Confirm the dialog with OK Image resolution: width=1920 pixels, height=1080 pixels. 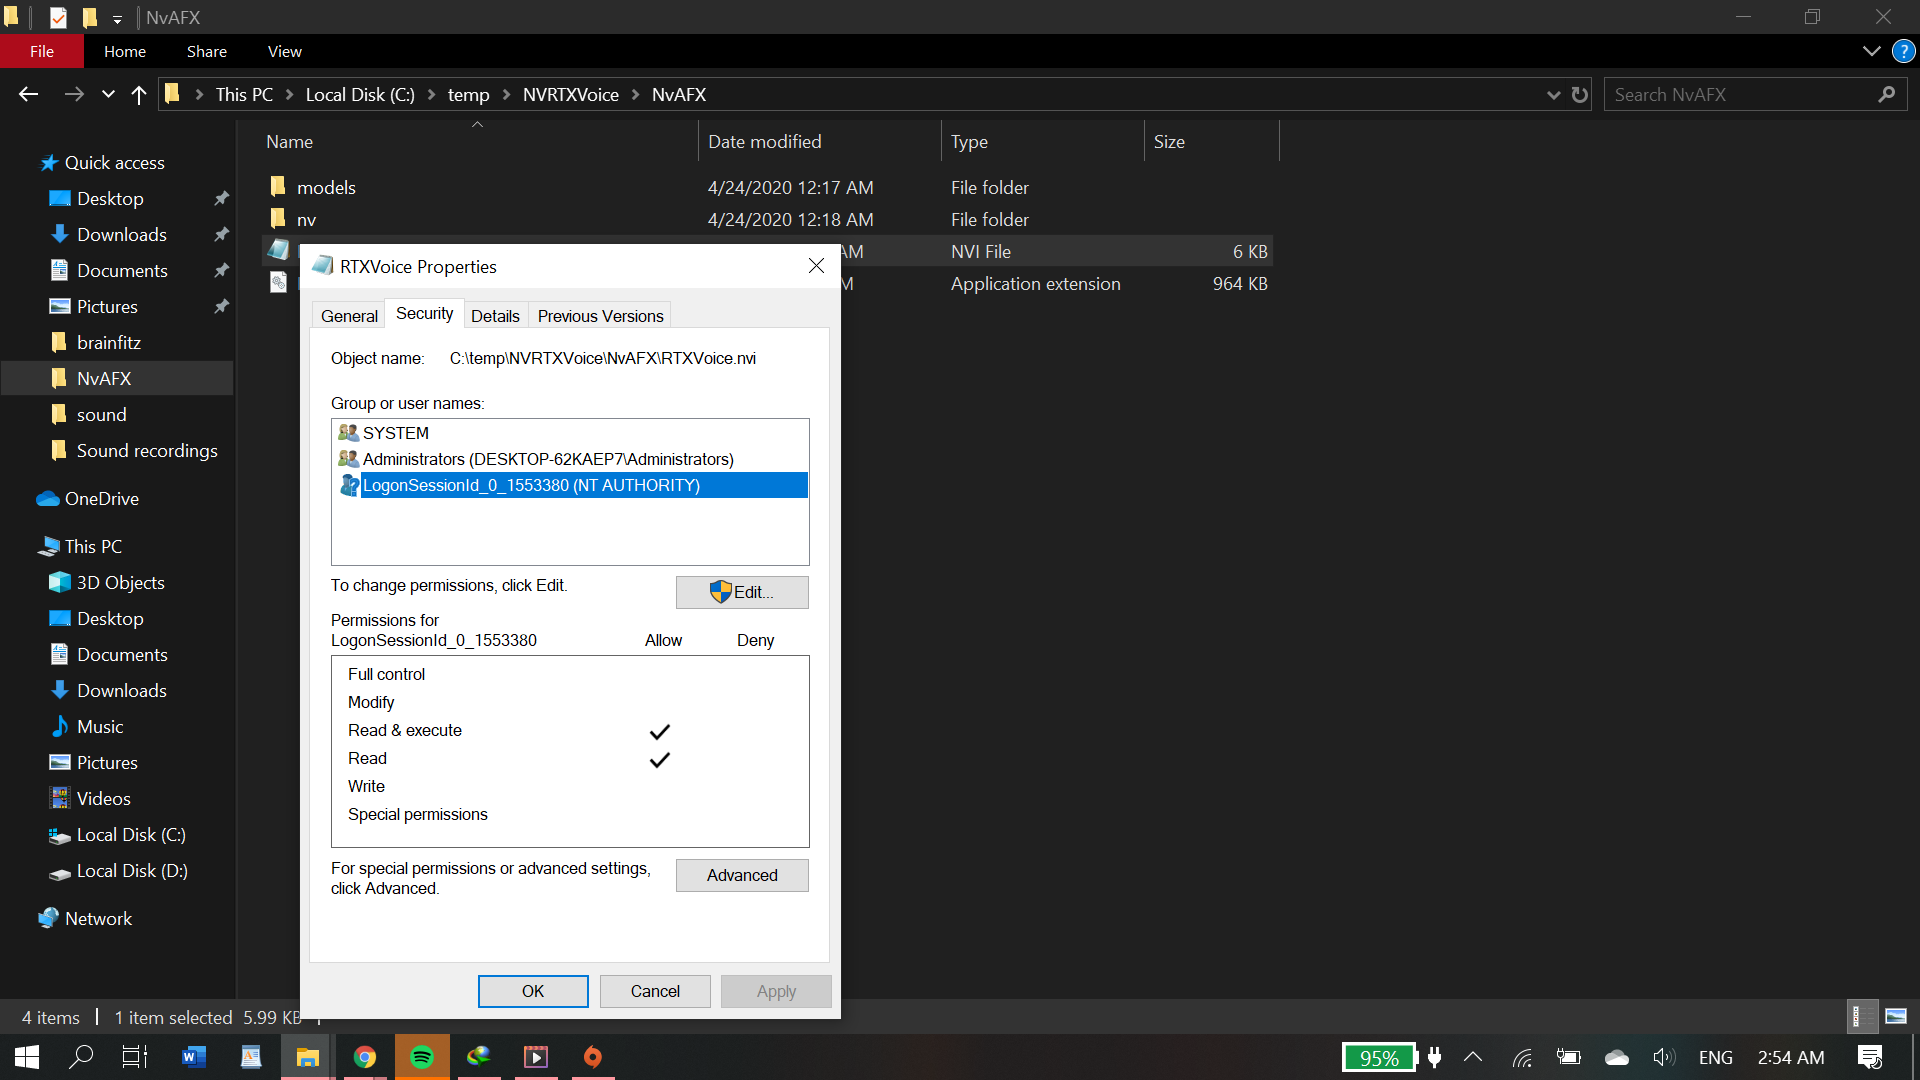pyautogui.click(x=533, y=991)
